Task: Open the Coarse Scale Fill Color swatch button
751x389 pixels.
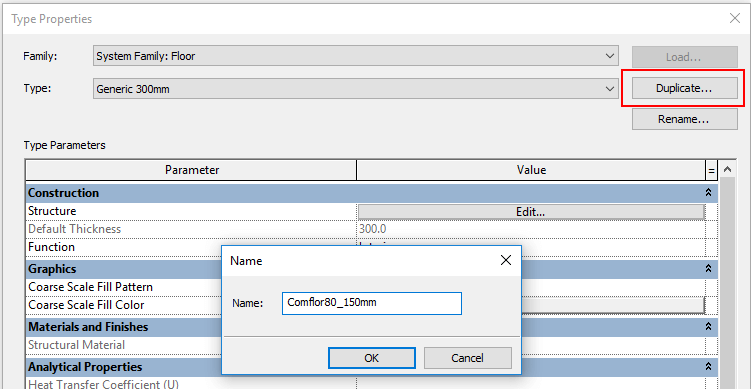Action: coord(613,305)
